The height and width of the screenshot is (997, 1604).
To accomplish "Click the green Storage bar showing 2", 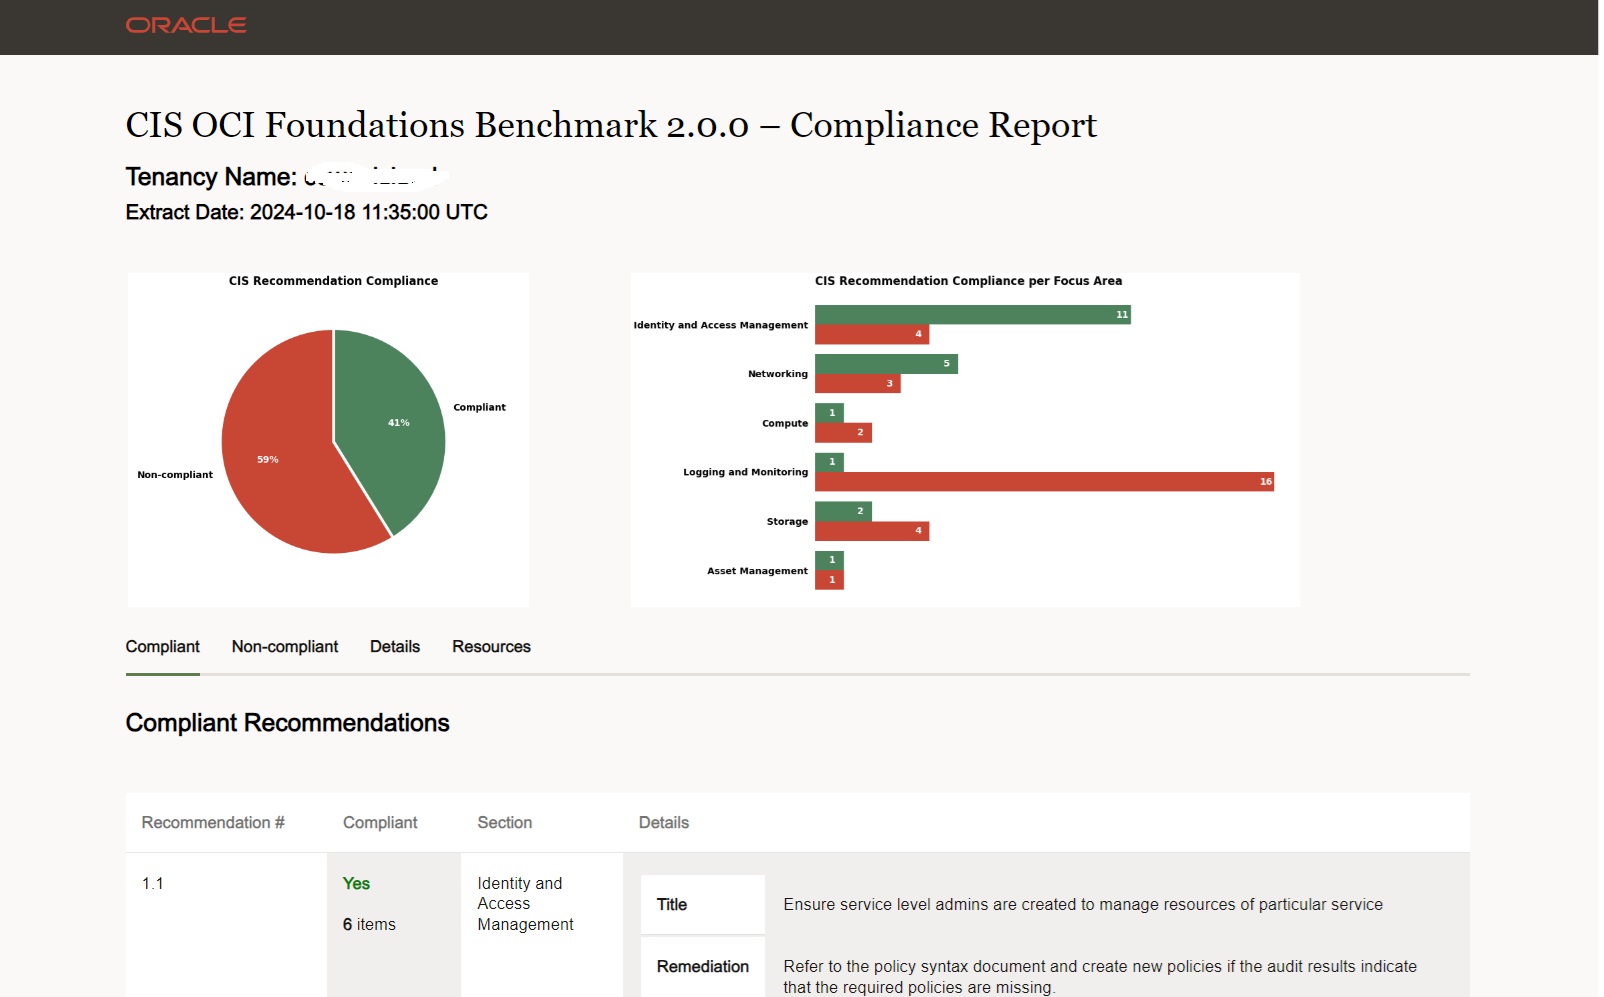I will 843,511.
